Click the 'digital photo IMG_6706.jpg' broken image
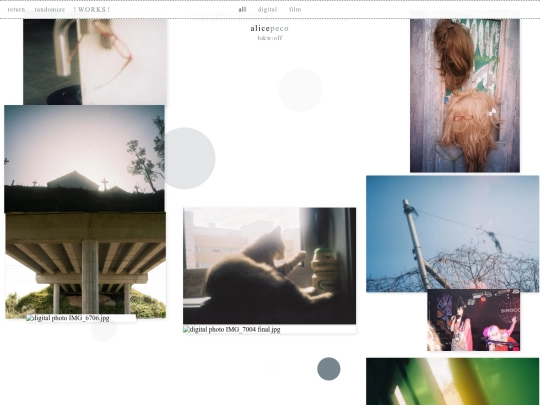540x405 pixels. click(81, 318)
